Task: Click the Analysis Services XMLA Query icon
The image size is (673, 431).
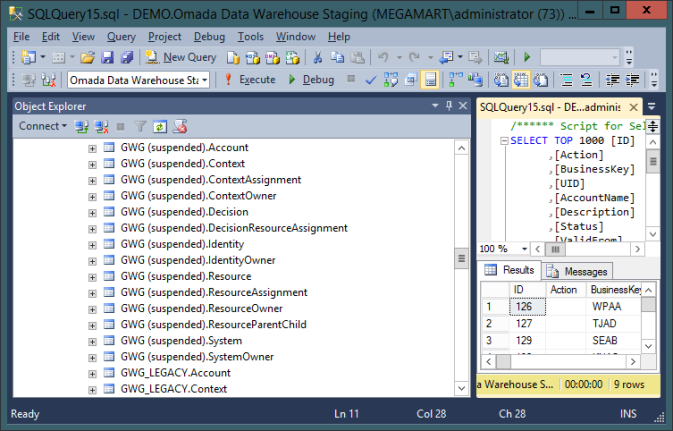Action: [x=292, y=57]
